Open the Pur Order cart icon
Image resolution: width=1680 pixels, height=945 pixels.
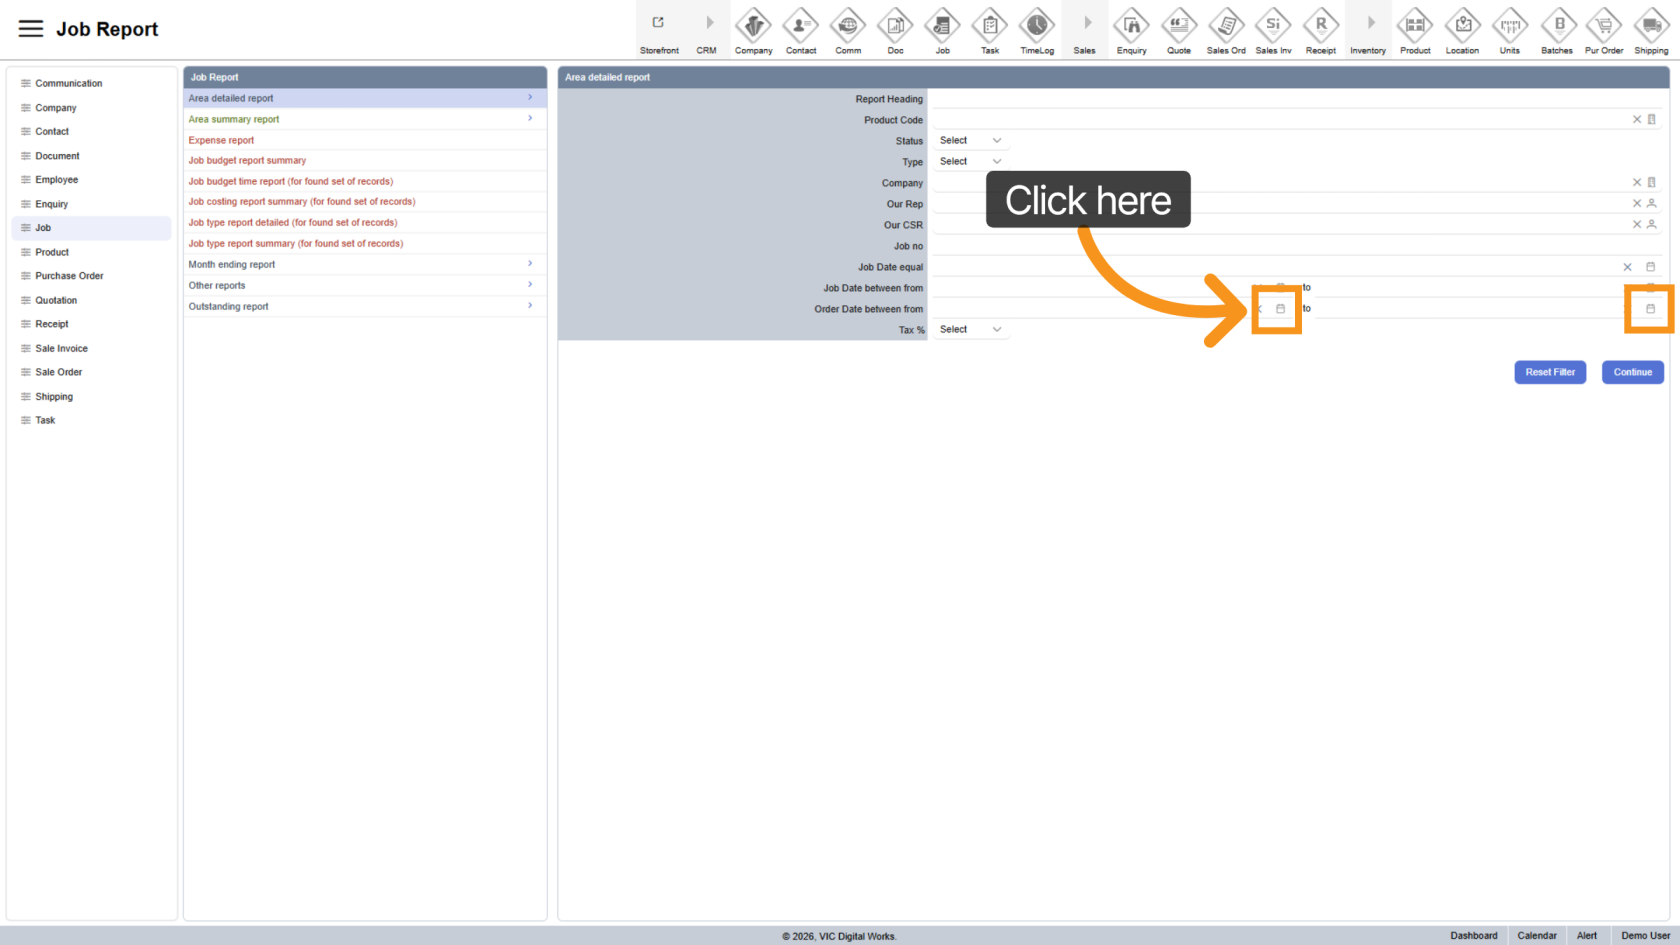click(x=1604, y=25)
